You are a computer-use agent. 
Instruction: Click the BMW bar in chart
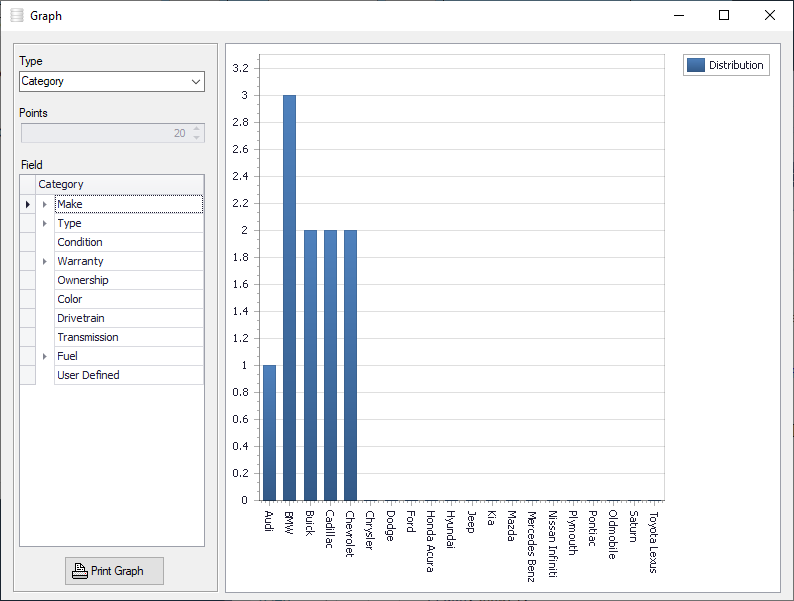290,298
